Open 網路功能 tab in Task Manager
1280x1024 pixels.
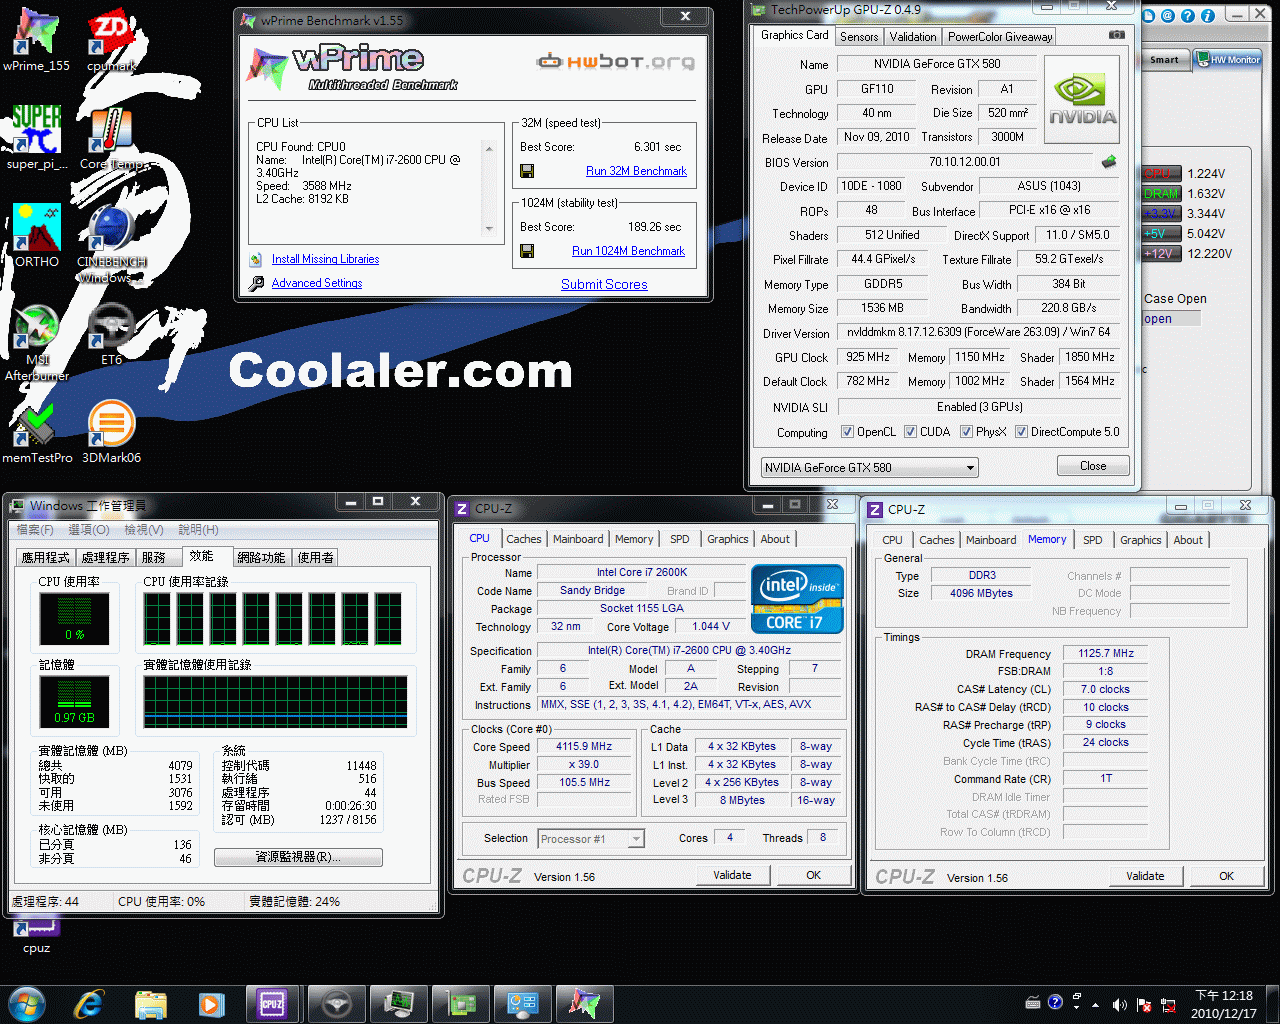tap(261, 557)
